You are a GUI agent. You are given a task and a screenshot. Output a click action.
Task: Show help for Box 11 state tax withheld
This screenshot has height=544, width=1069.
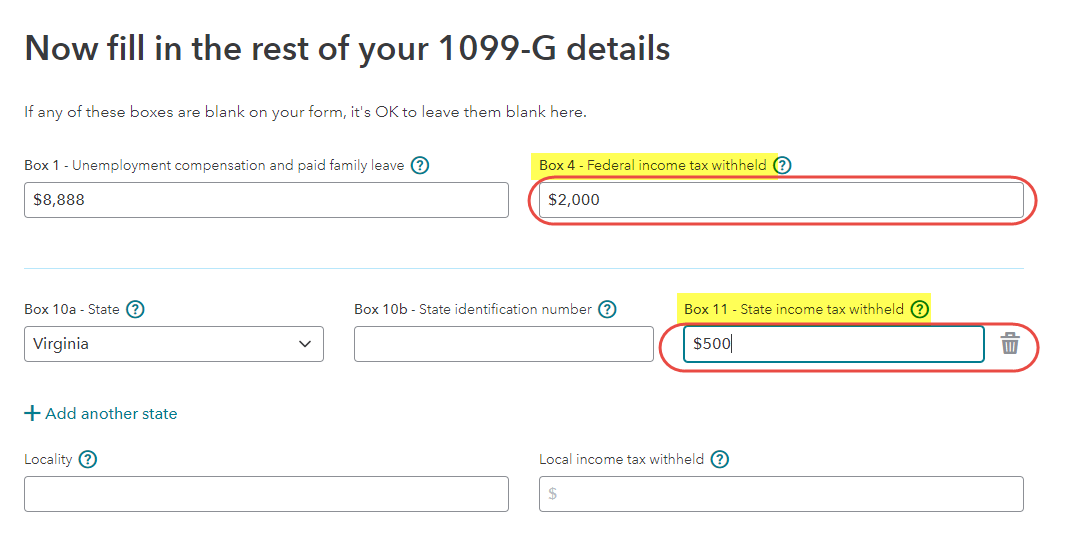point(920,309)
